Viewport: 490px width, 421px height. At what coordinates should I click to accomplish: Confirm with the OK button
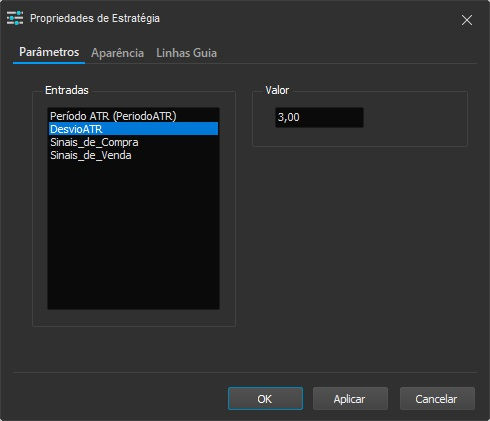click(265, 399)
